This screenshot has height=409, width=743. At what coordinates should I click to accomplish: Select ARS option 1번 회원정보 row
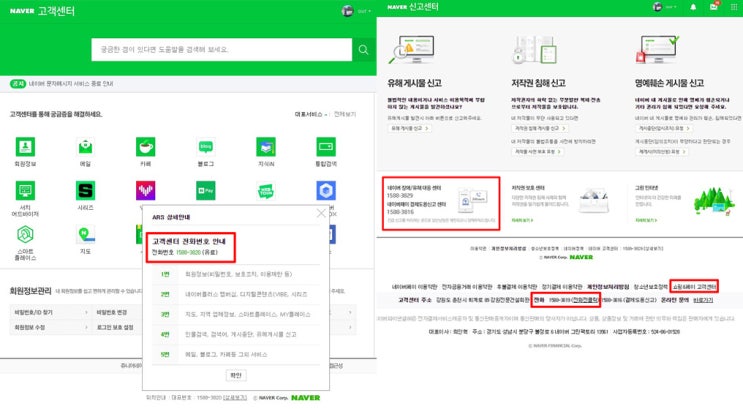(x=236, y=274)
